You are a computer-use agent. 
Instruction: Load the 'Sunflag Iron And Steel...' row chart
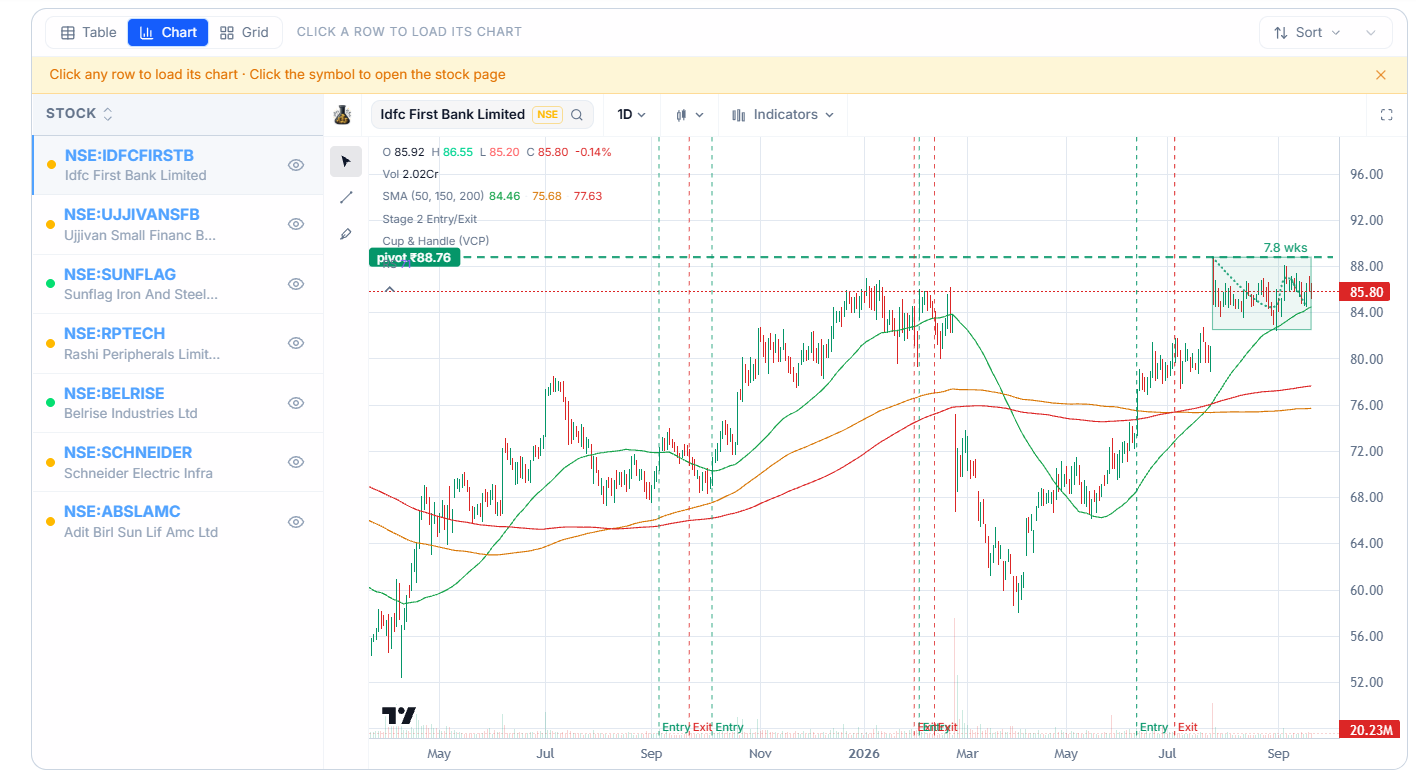coord(177,284)
